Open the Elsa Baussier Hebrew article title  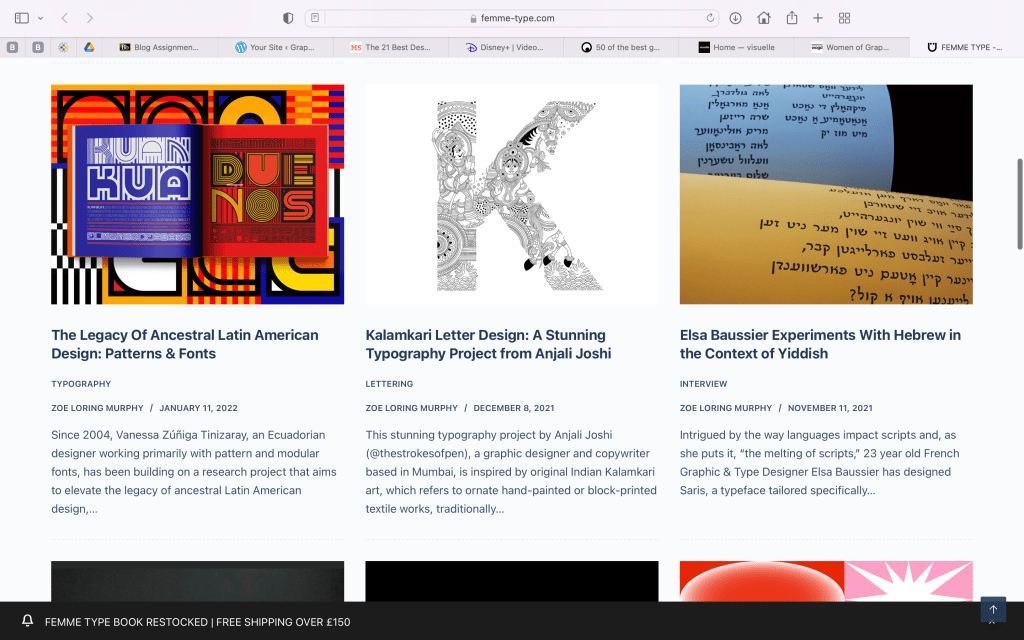click(820, 344)
